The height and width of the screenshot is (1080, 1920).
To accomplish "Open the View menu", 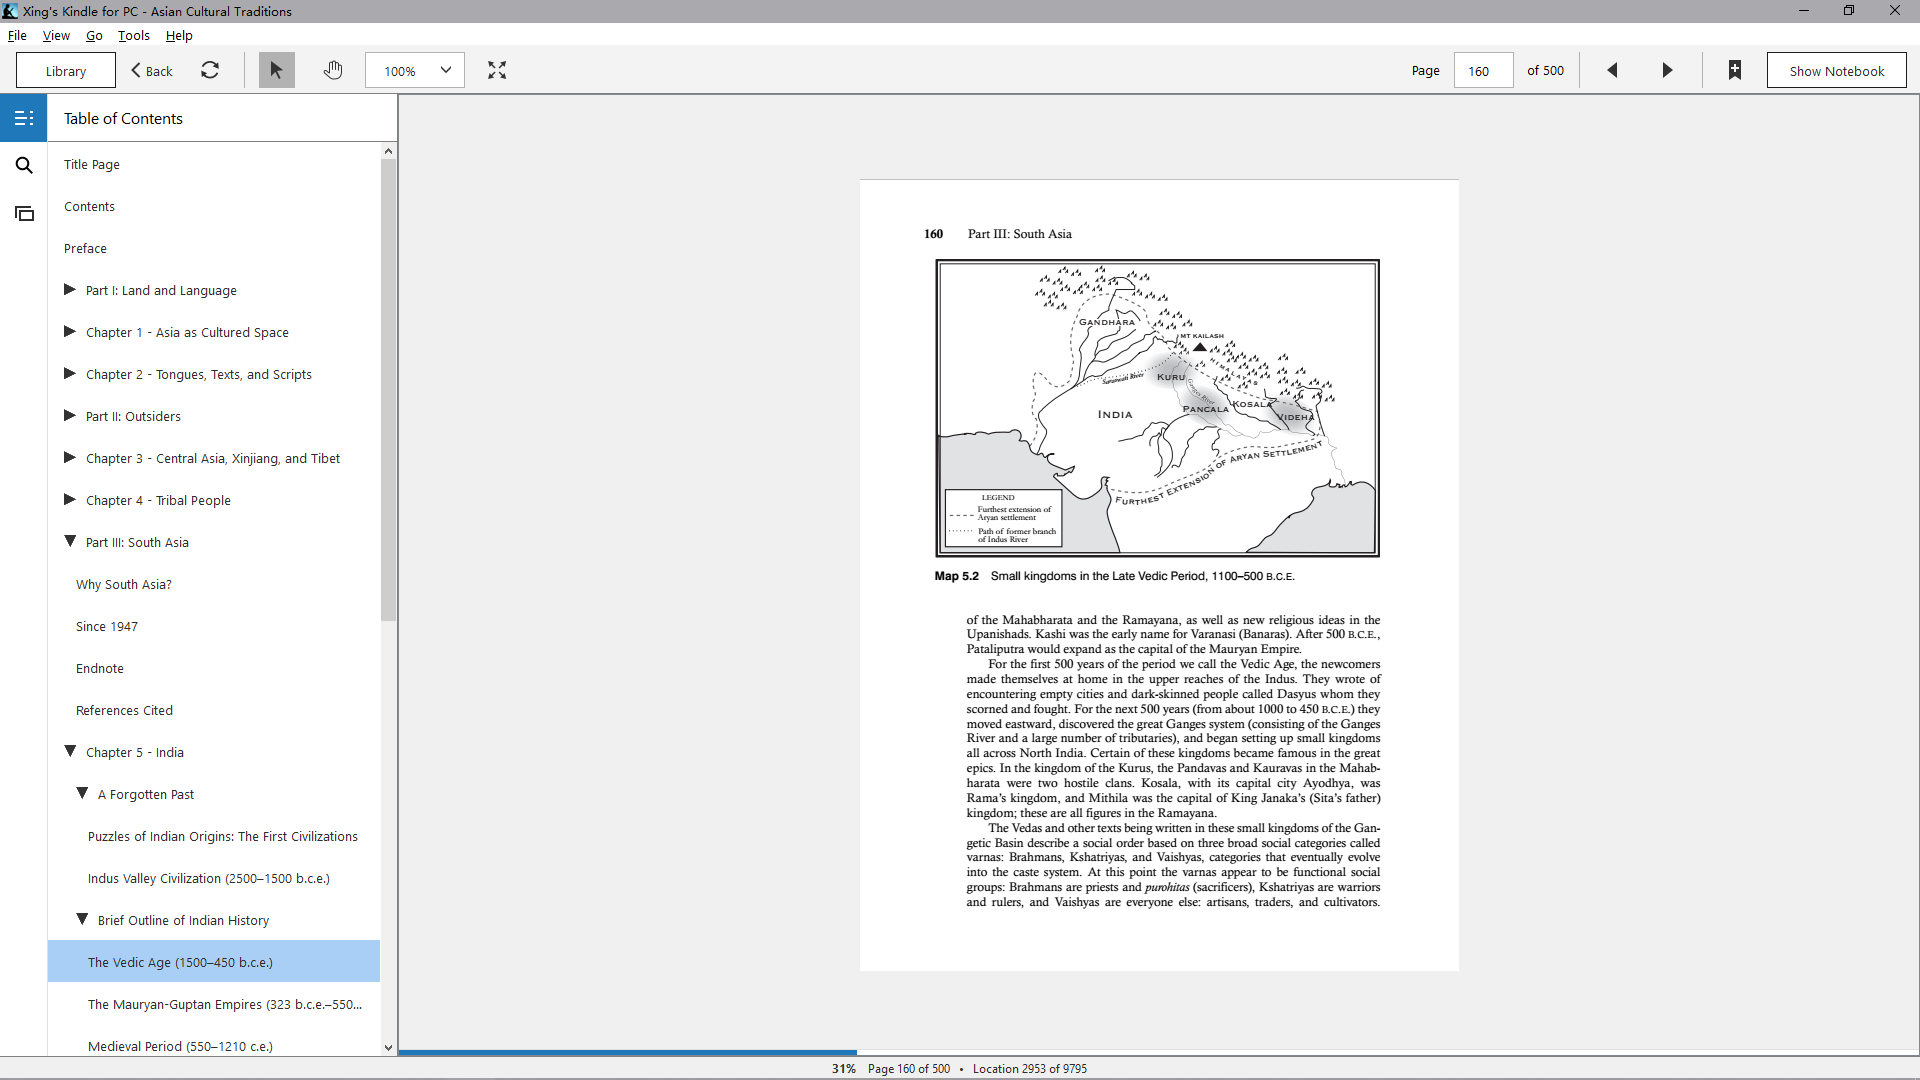I will pos(56,35).
